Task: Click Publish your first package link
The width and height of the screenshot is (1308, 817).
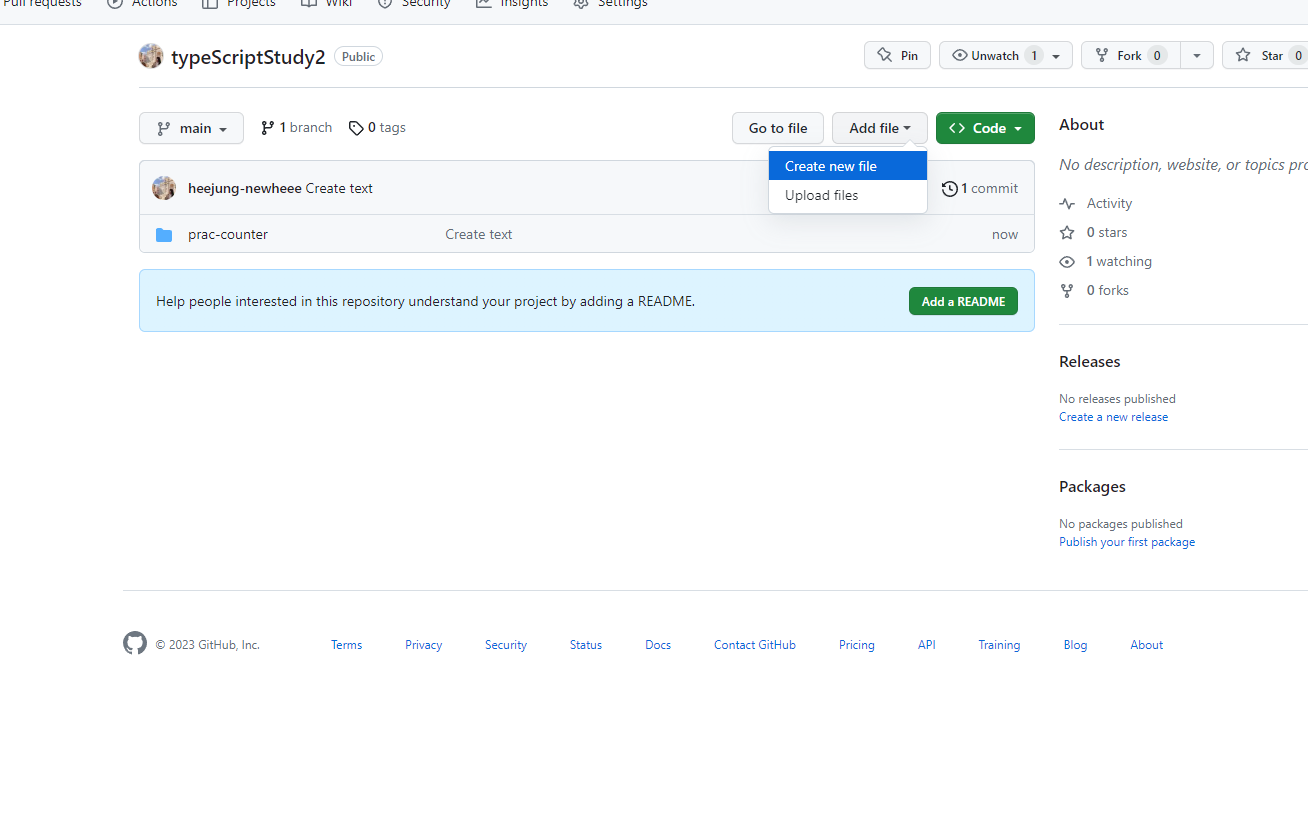Action: [x=1127, y=542]
